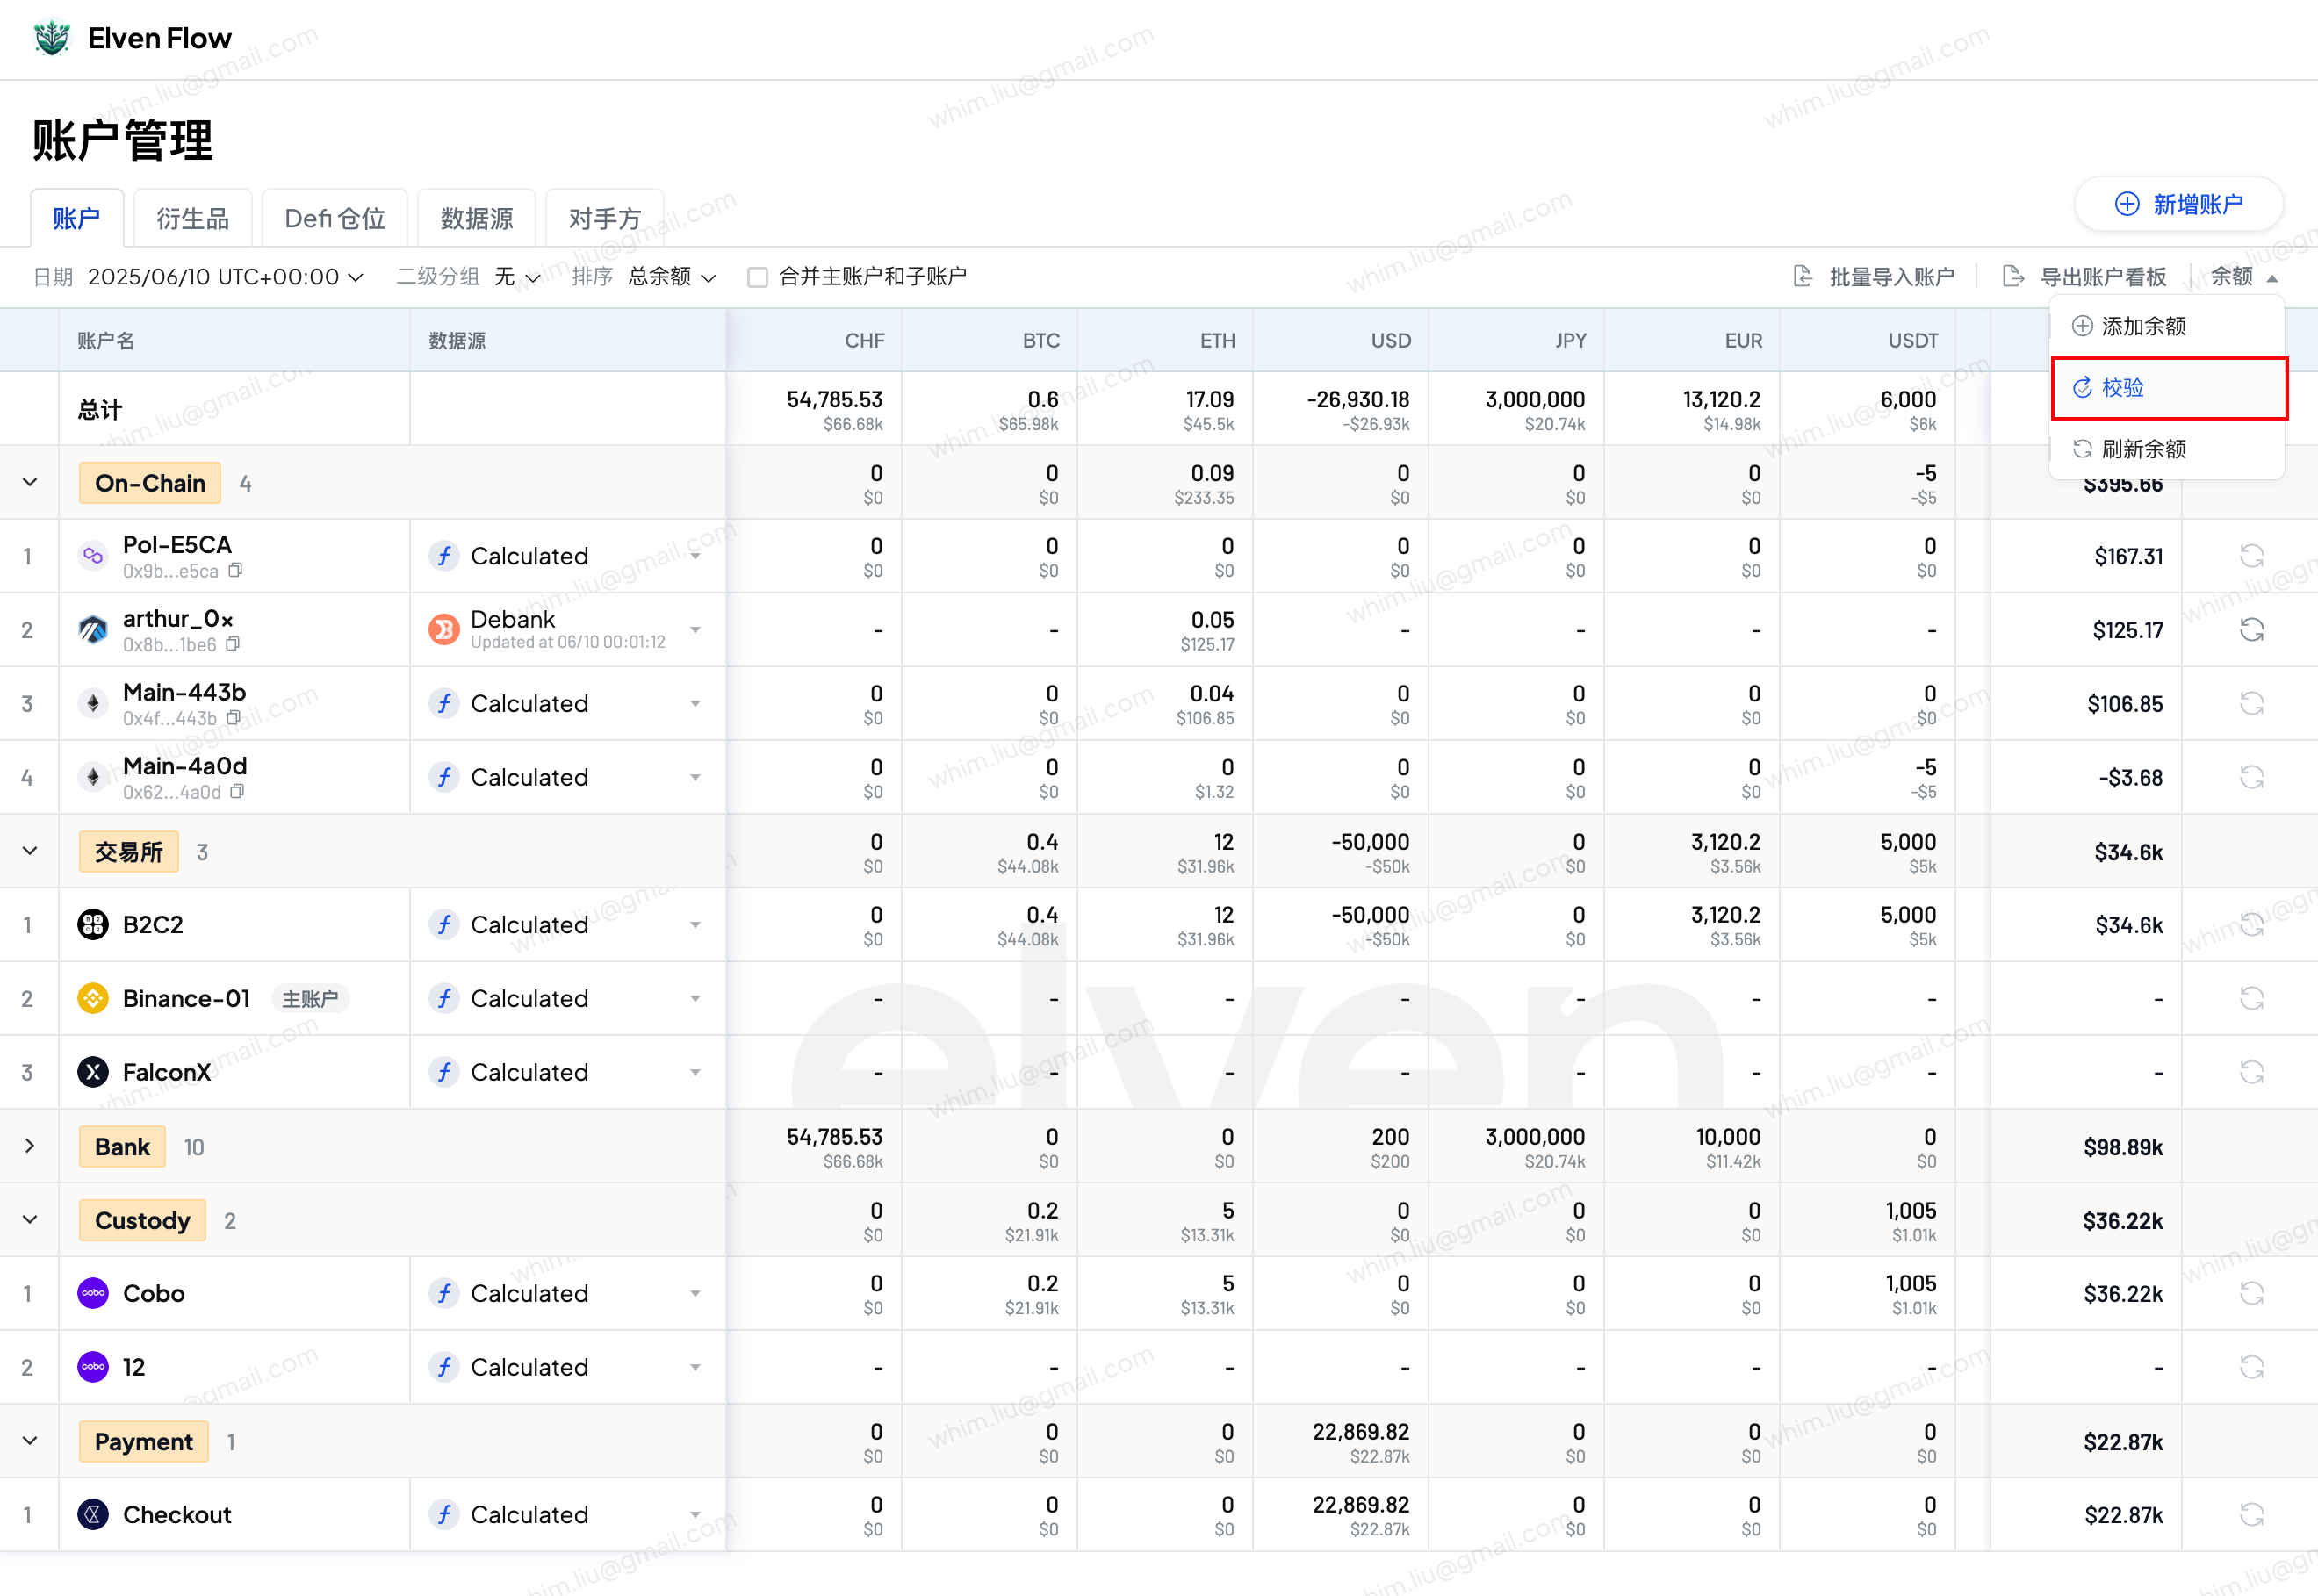Click the Binance-01 account logo icon
The image size is (2318, 1596).
pyautogui.click(x=93, y=998)
